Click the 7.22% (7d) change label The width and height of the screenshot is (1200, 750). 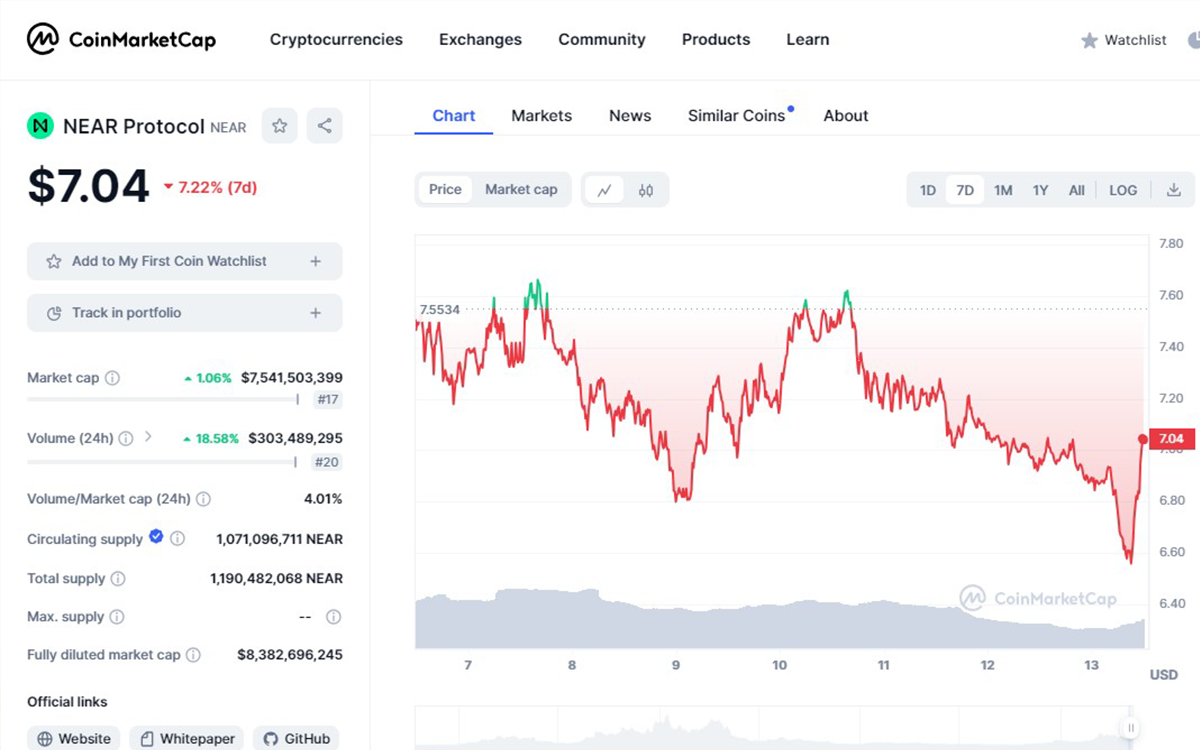pyautogui.click(x=210, y=187)
